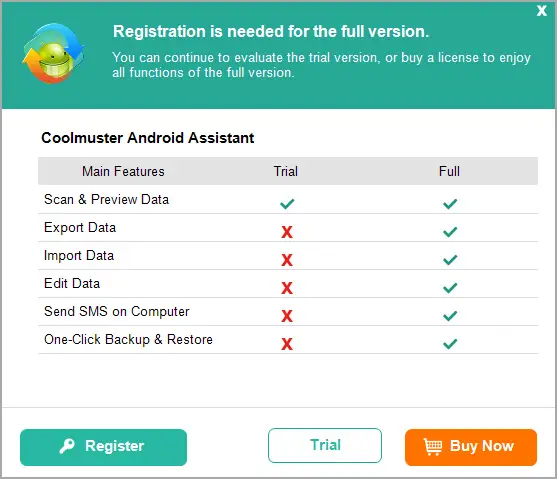Click the red X for Send SMS on Computer

tap(287, 316)
